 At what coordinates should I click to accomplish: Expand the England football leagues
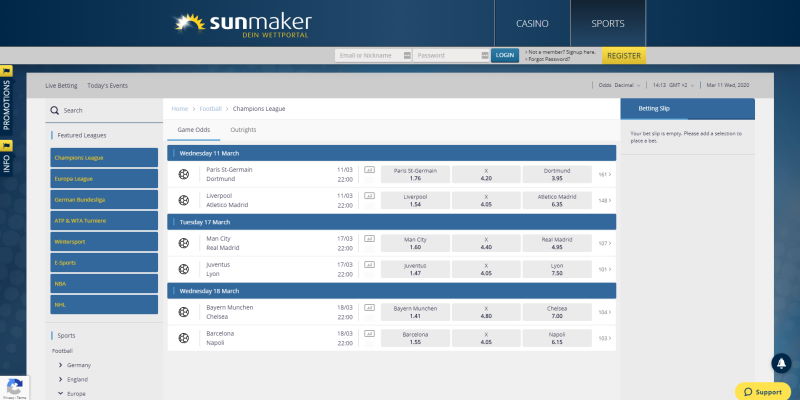[61, 380]
